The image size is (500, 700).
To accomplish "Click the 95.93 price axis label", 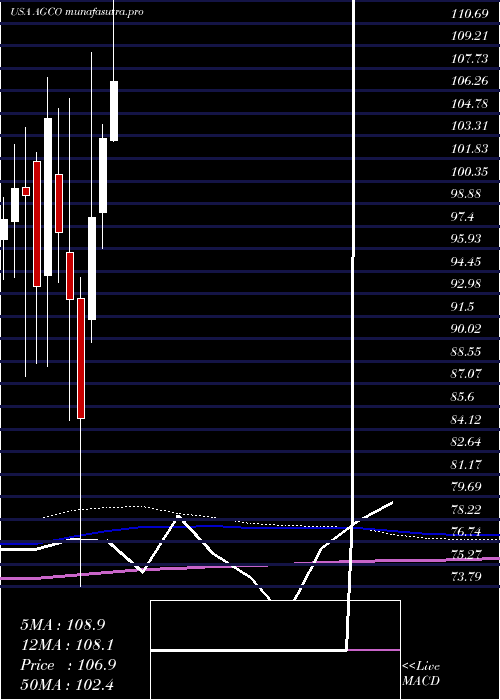I will 466,239.
